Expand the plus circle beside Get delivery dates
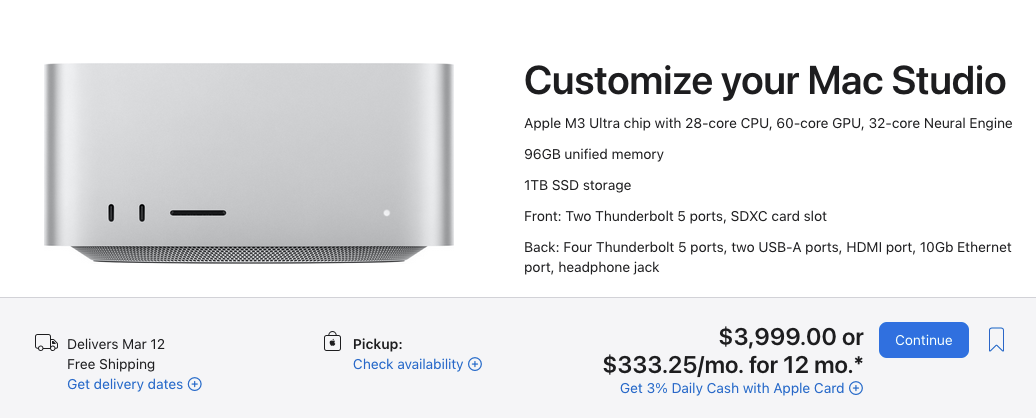1036x418 pixels. click(195, 384)
